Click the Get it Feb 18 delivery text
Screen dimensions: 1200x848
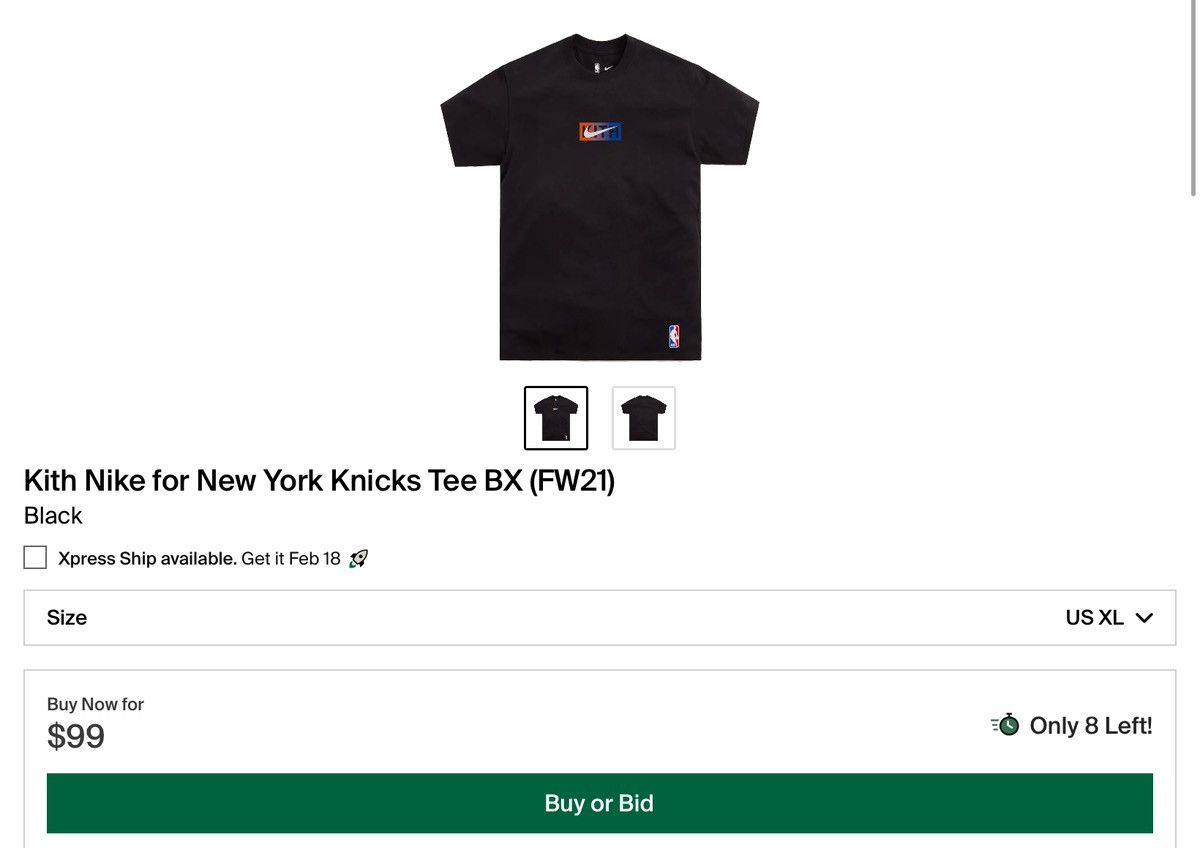tap(291, 559)
